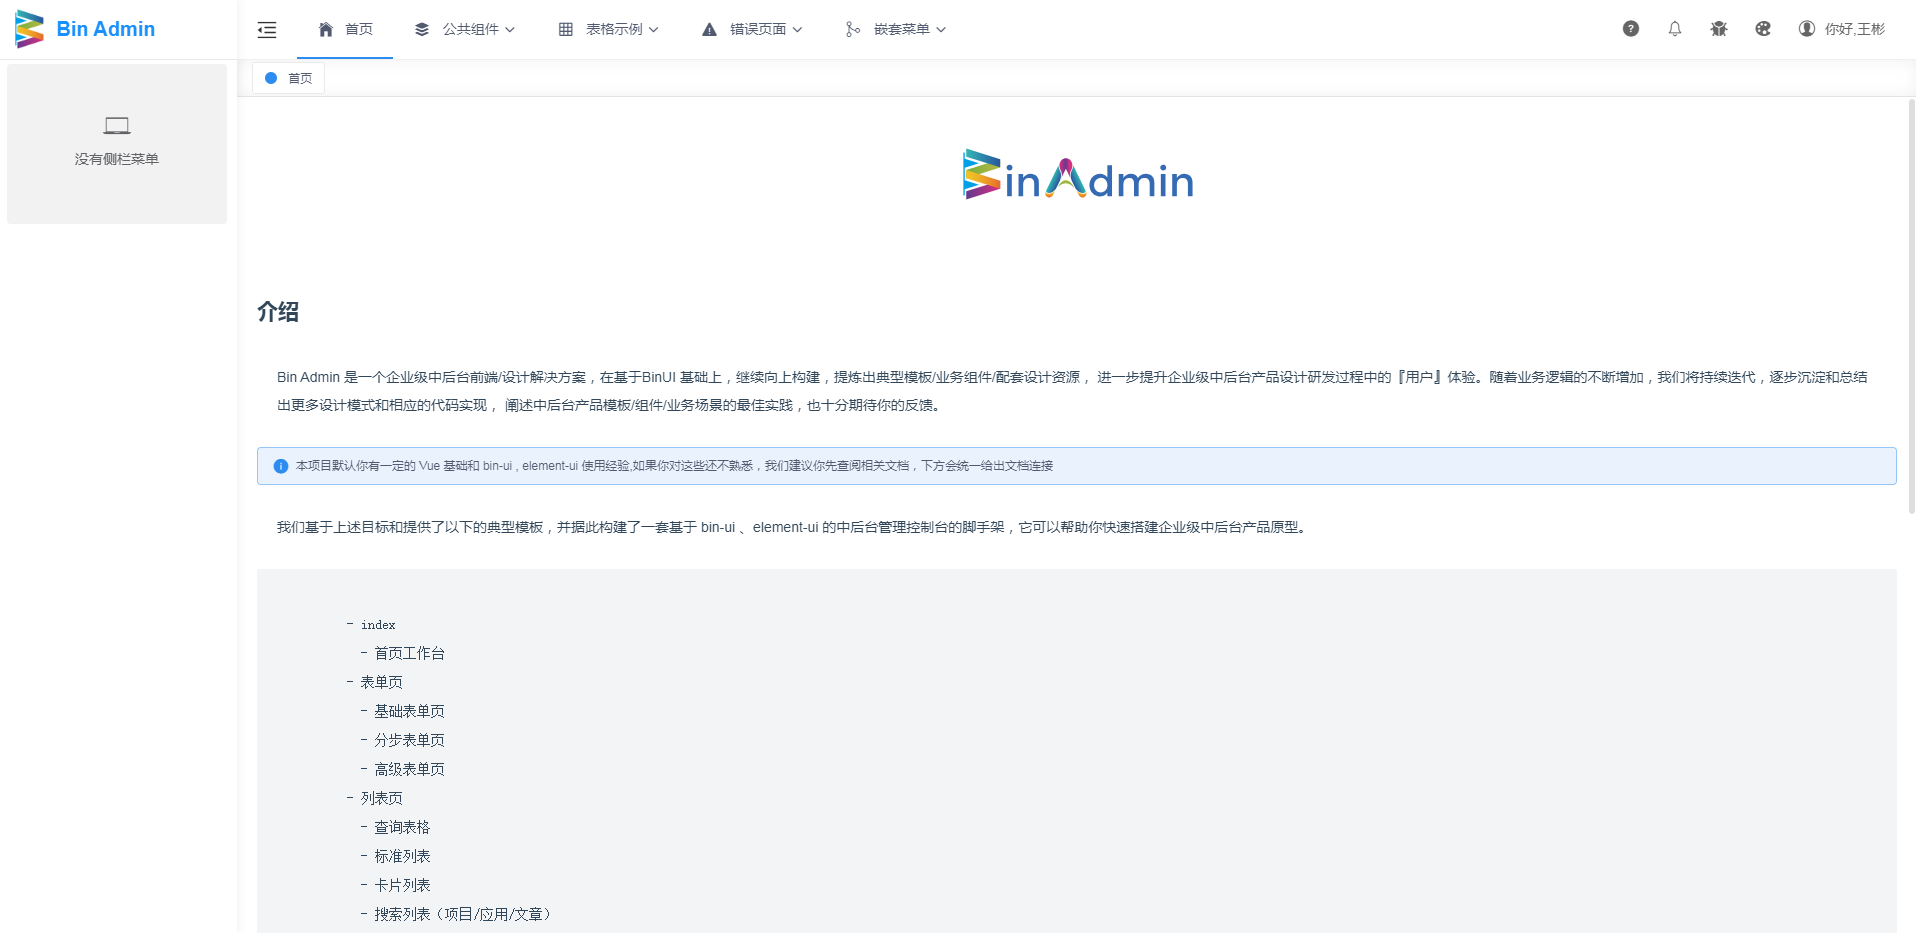This screenshot has width=1916, height=933.
Task: Click the branch icon beside 嵌套菜单
Action: 853,29
